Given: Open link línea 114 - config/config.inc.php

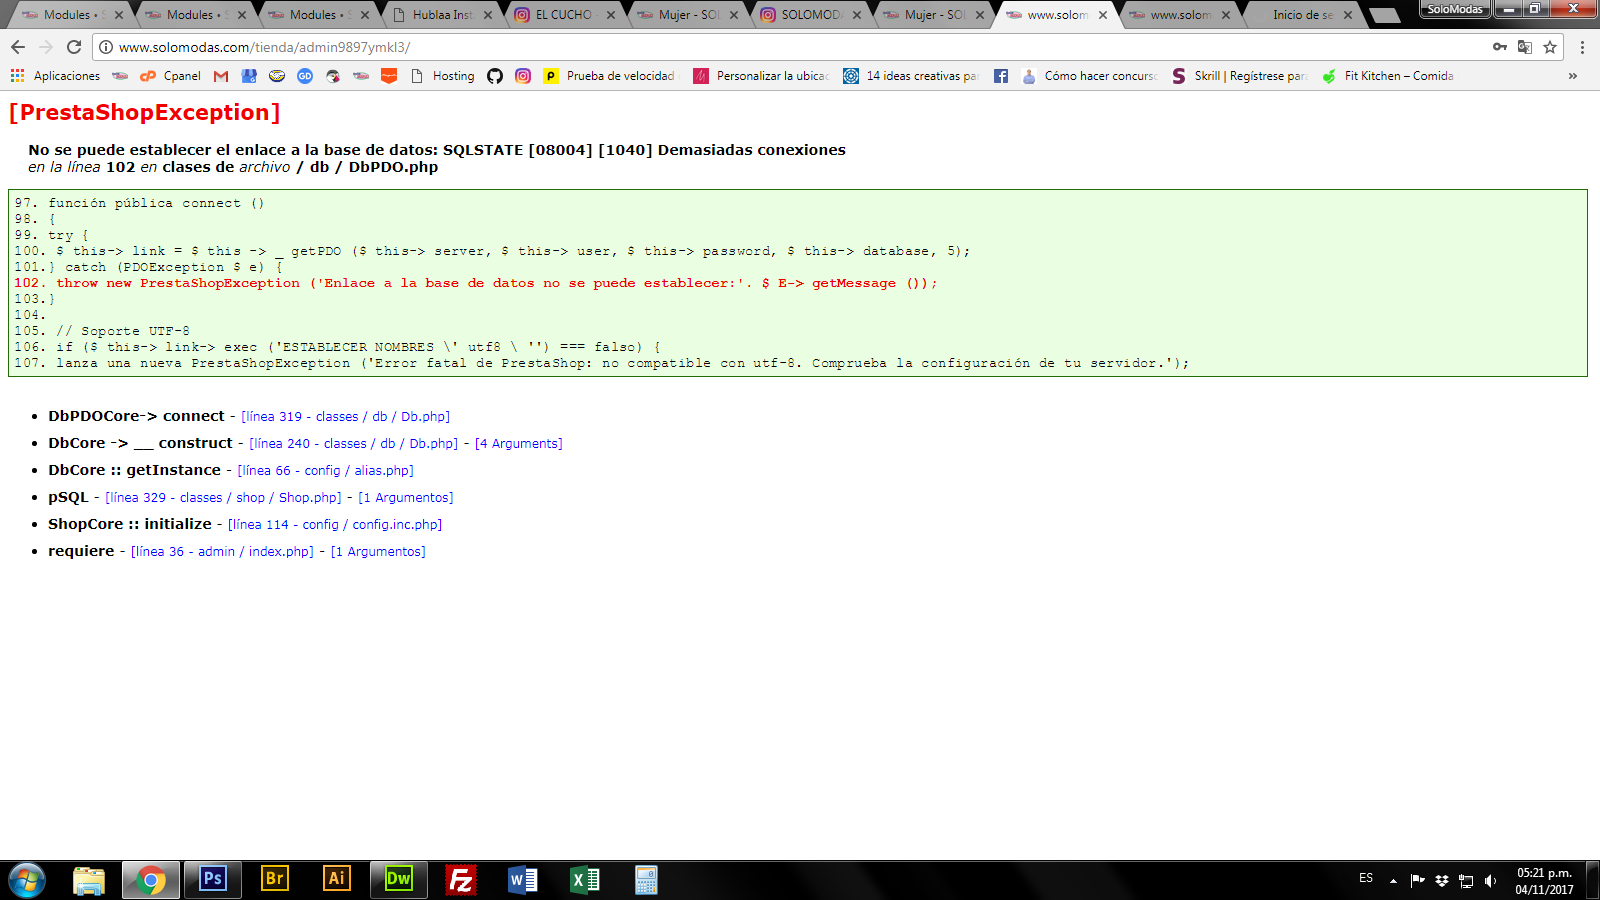Looking at the screenshot, I should point(335,525).
